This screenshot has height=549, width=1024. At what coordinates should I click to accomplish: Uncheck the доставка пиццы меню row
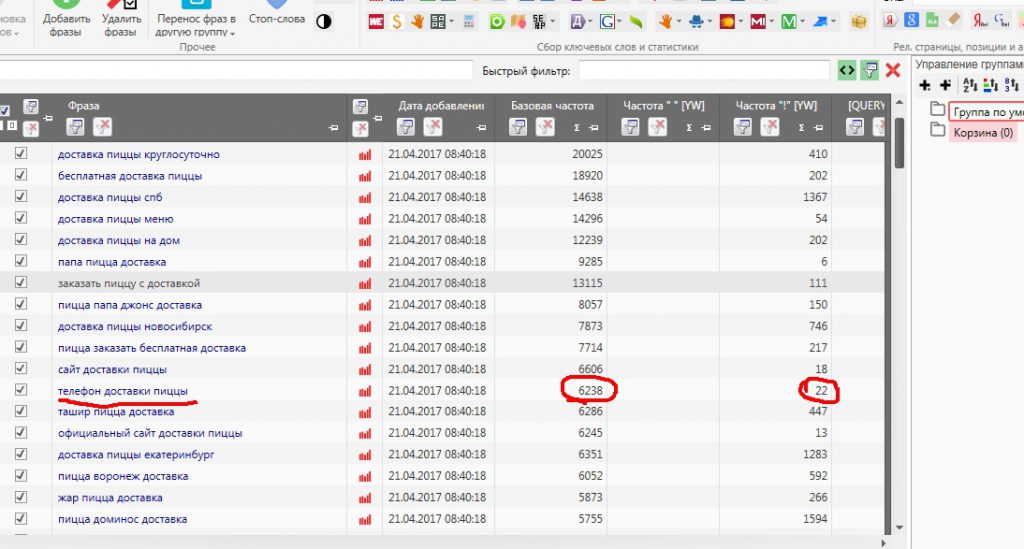tap(21, 218)
